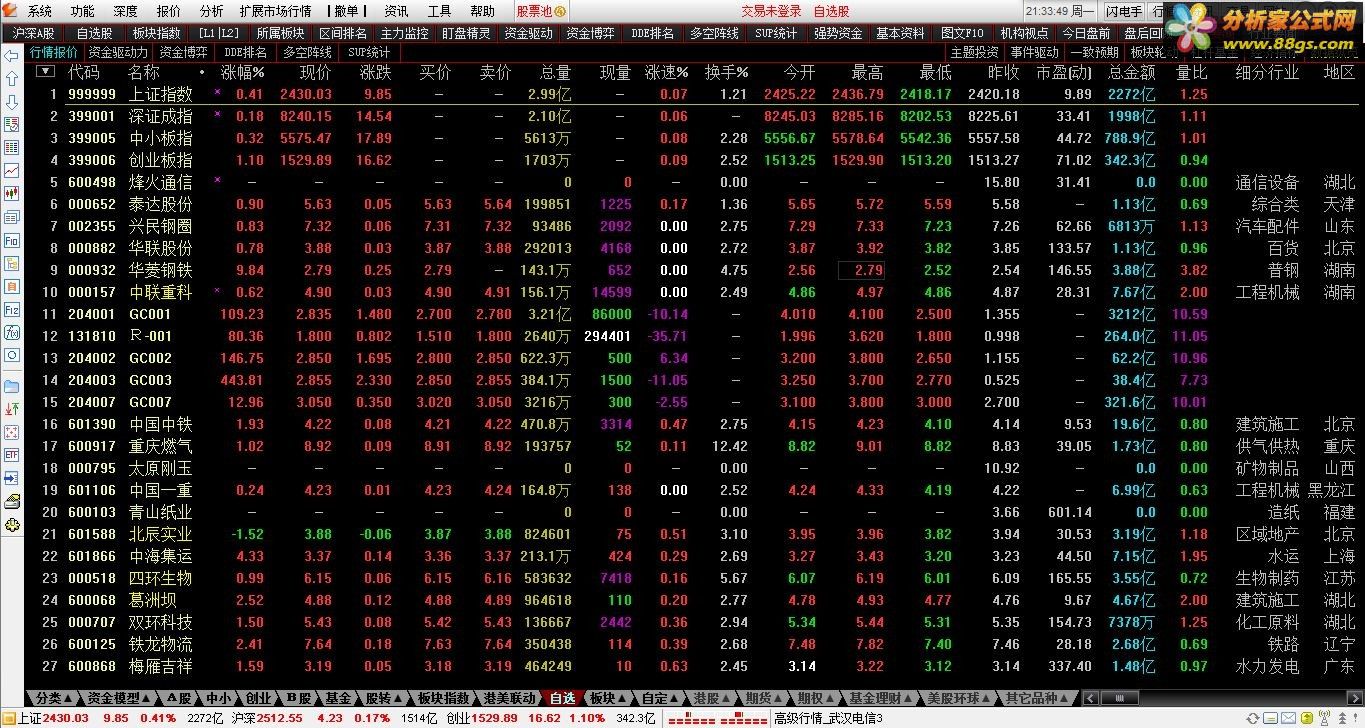Click the 事件驱动 tab on the right

point(1034,53)
